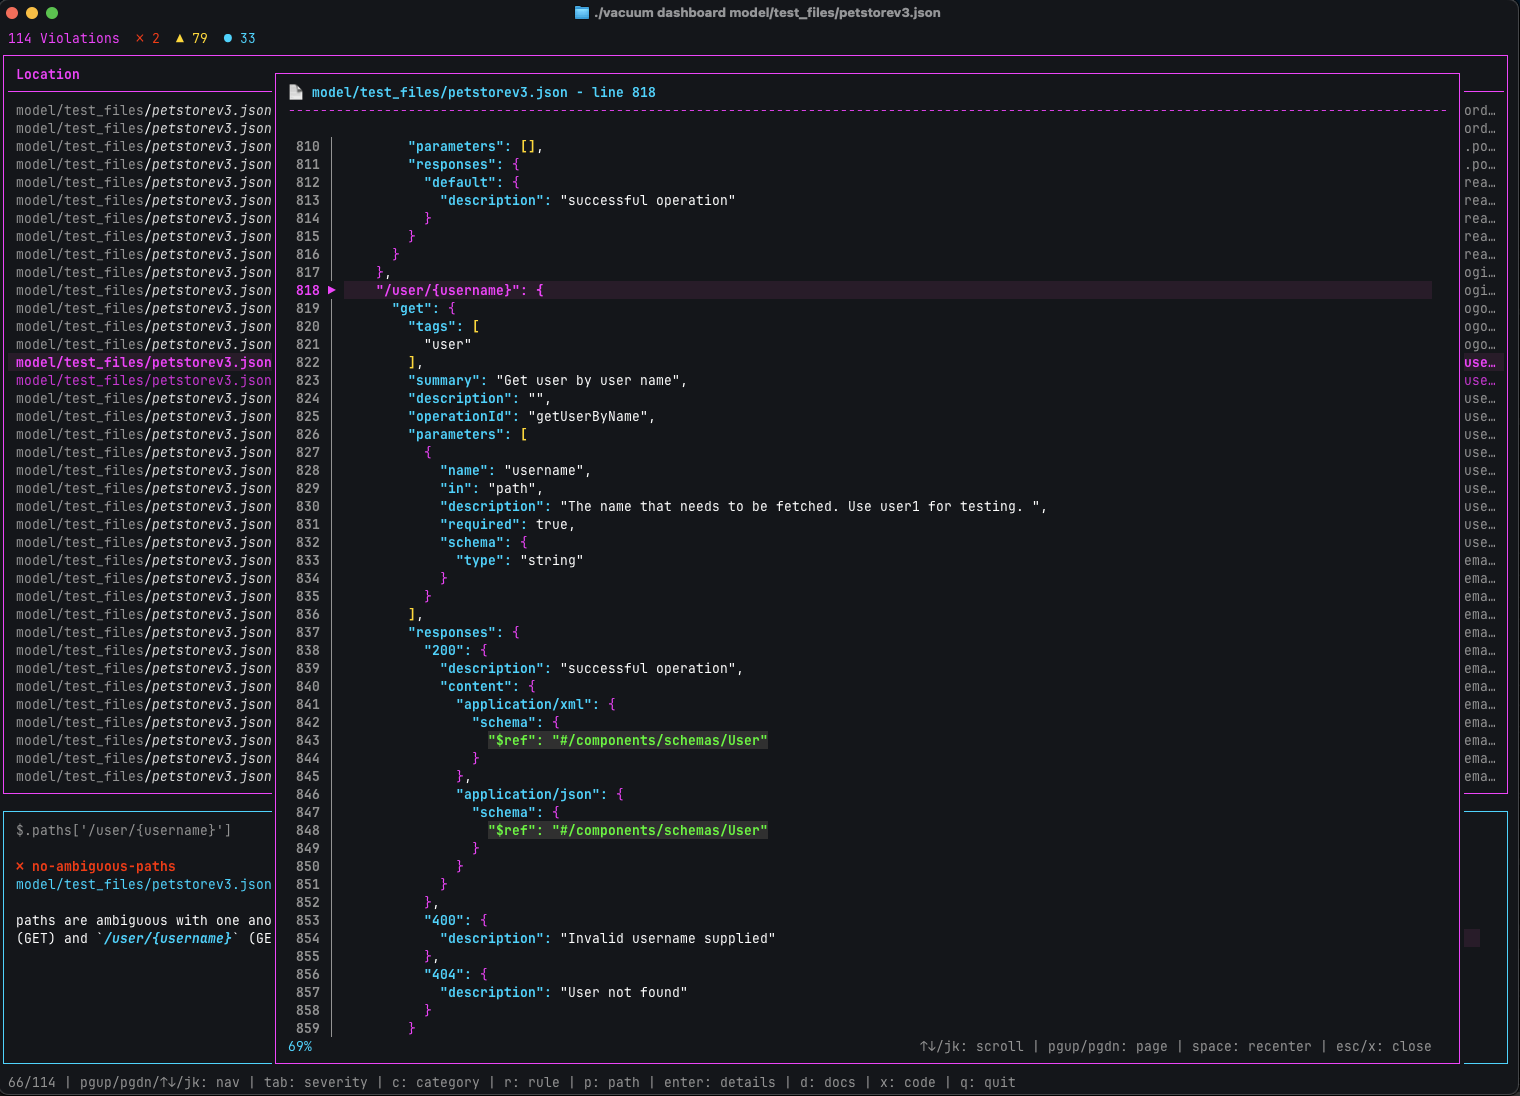
Task: Click the 'c: category' filter hint
Action: click(436, 1082)
